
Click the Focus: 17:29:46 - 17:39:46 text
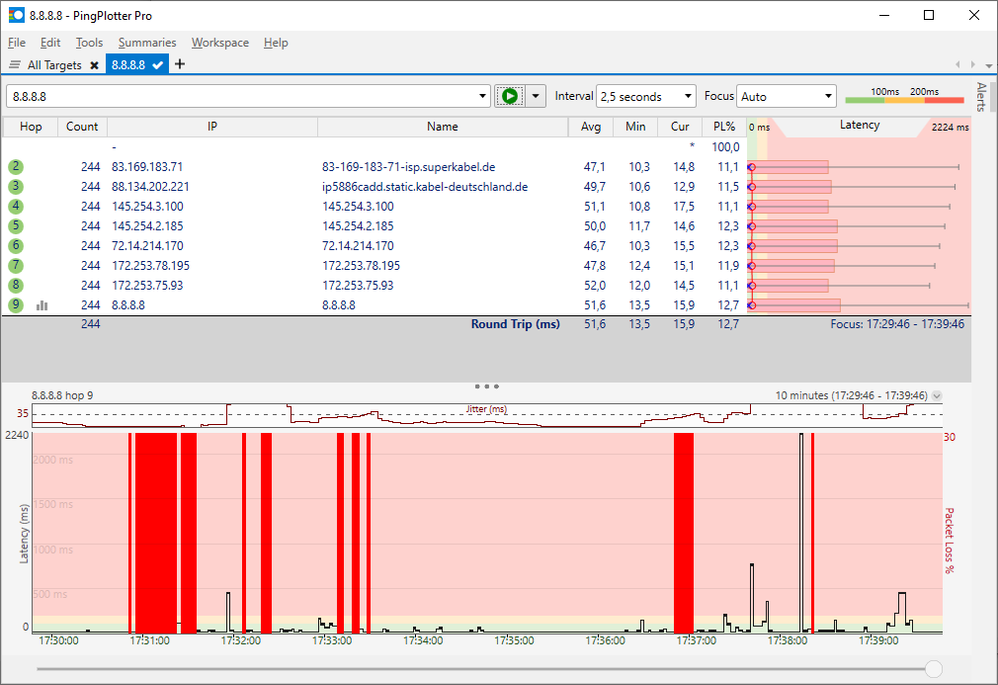[897, 324]
